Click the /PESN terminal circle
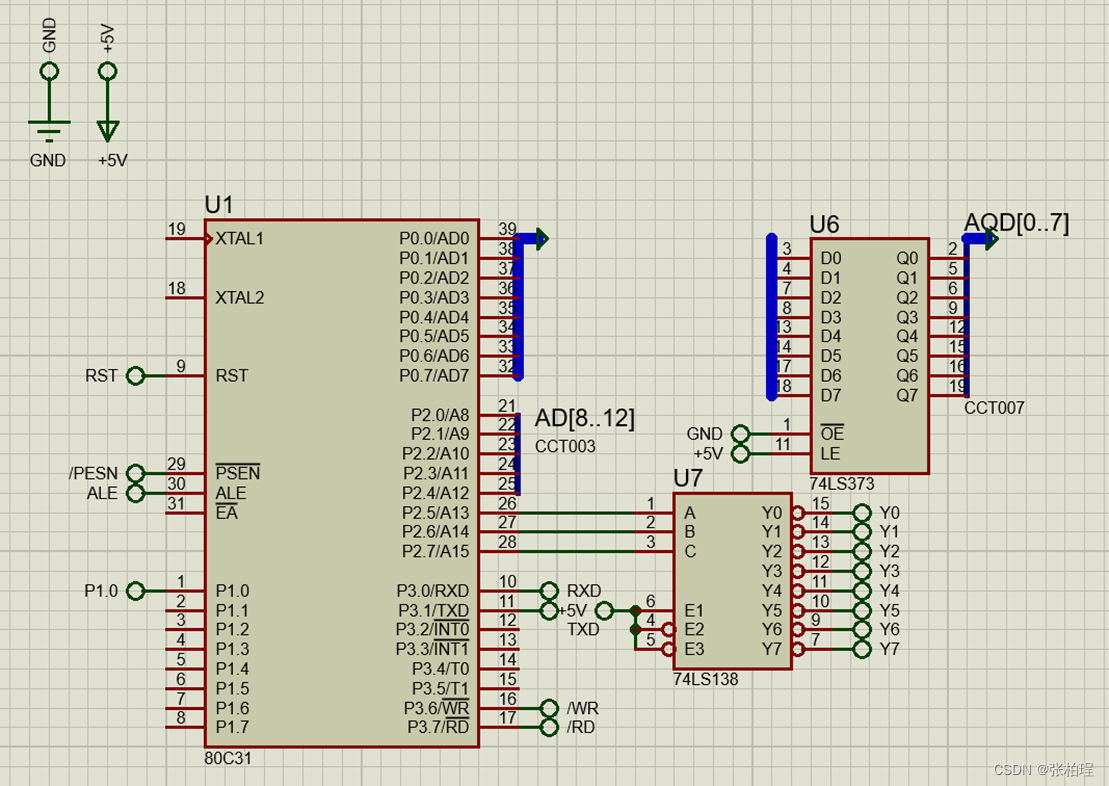The height and width of the screenshot is (786, 1109). (x=135, y=473)
